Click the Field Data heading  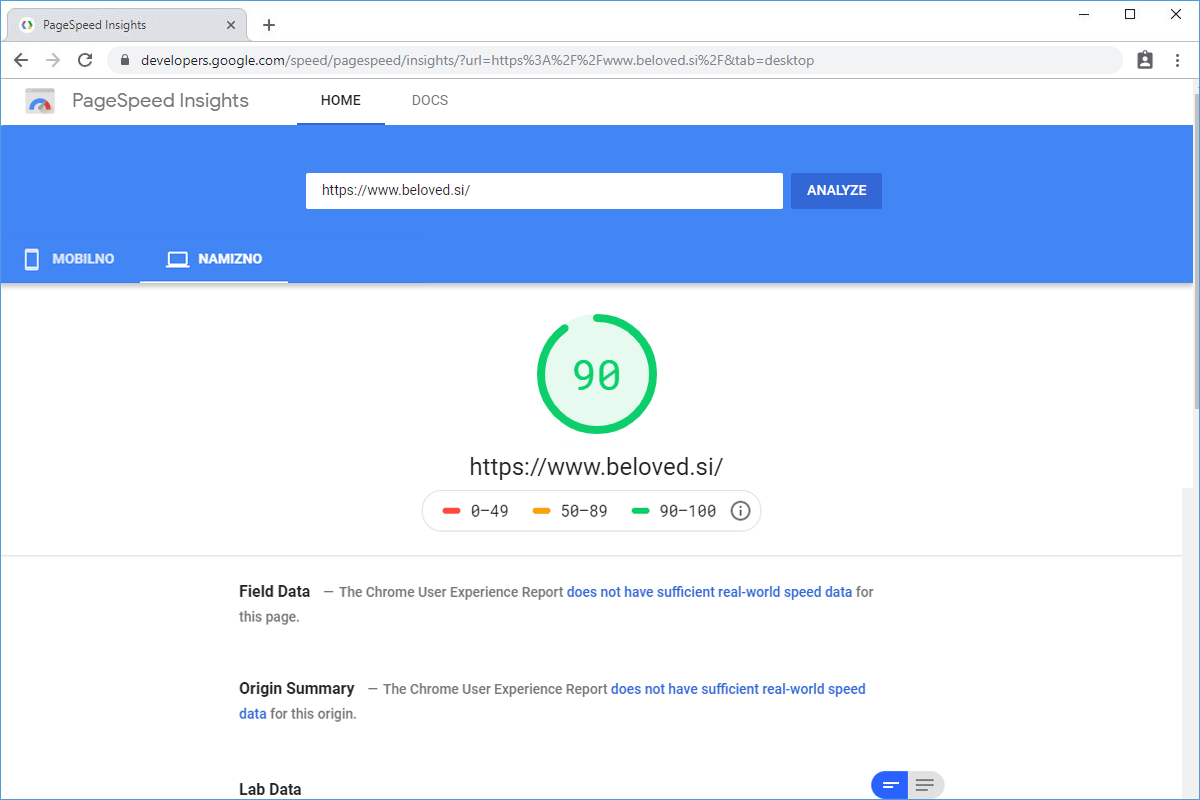pyautogui.click(x=275, y=591)
